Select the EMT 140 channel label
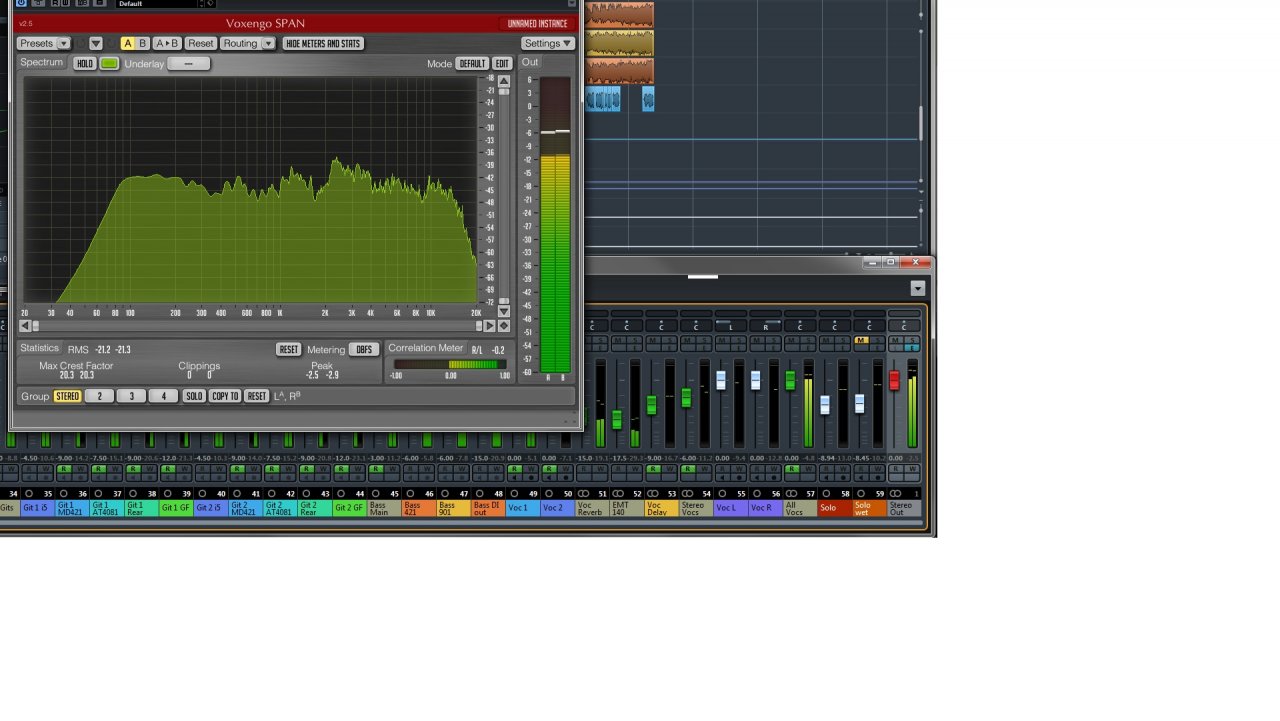Screen dimensions: 1280x721 (626, 508)
